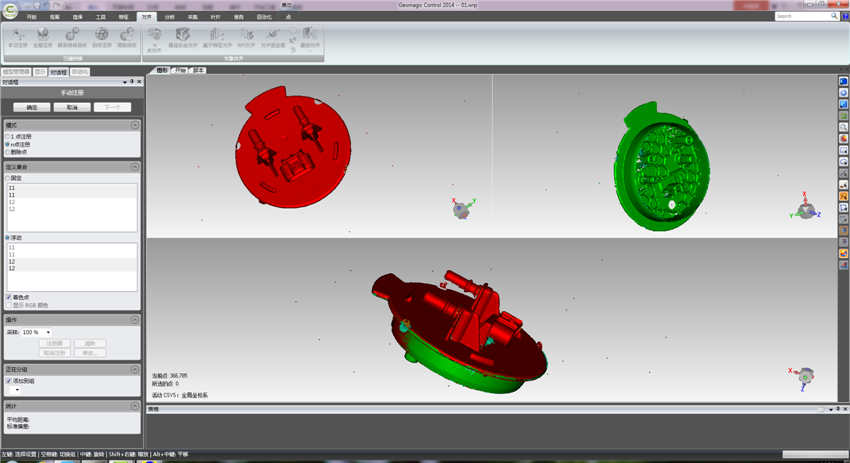Select the 1点注册 radio button
Image resolution: width=850 pixels, height=463 pixels.
click(8, 136)
